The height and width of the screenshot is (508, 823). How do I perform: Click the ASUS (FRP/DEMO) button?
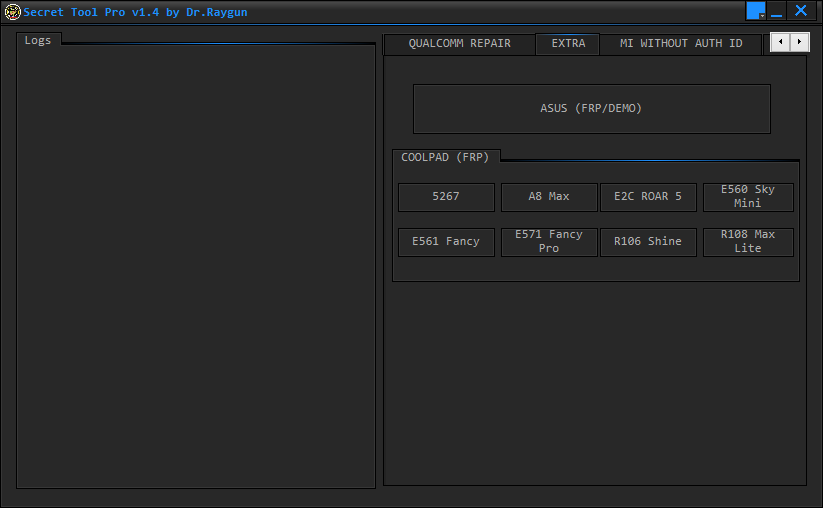[592, 109]
